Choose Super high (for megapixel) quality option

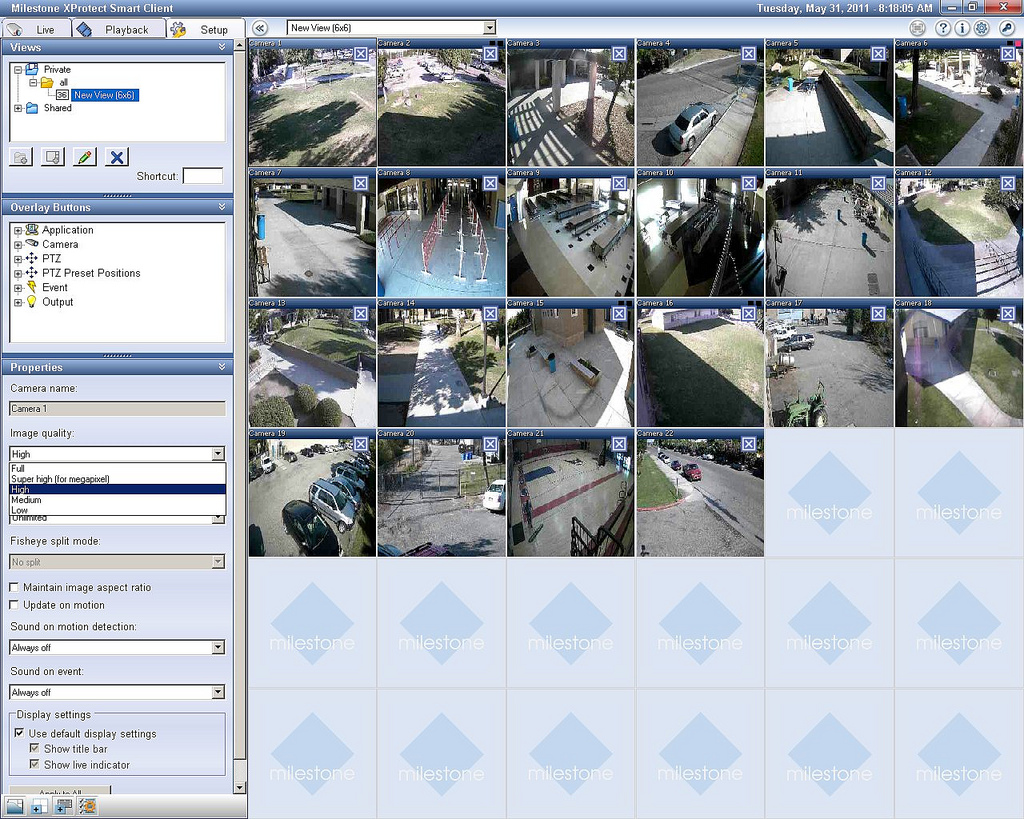[x=60, y=479]
